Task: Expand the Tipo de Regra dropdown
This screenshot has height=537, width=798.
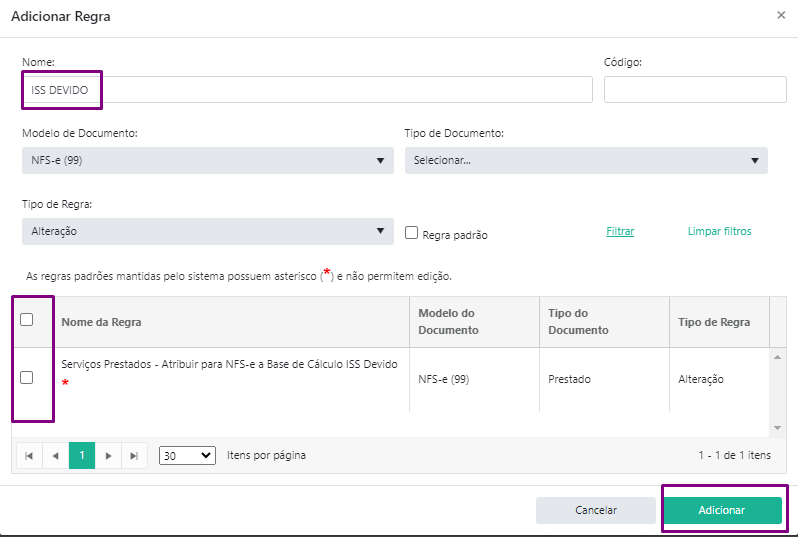Action: point(208,232)
